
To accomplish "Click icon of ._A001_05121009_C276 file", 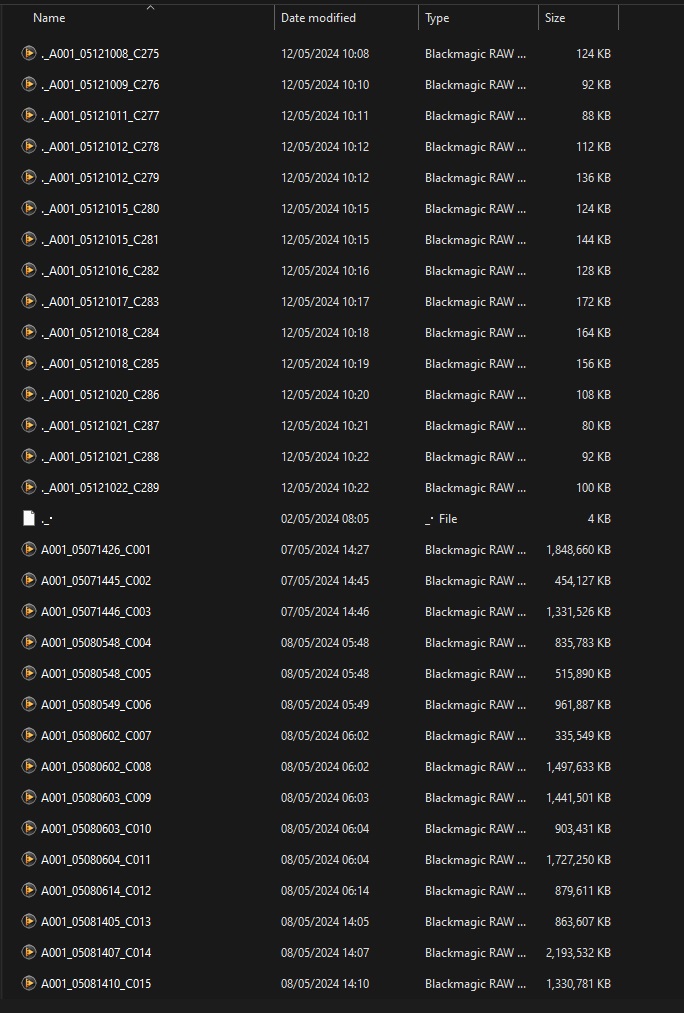I will pos(28,84).
